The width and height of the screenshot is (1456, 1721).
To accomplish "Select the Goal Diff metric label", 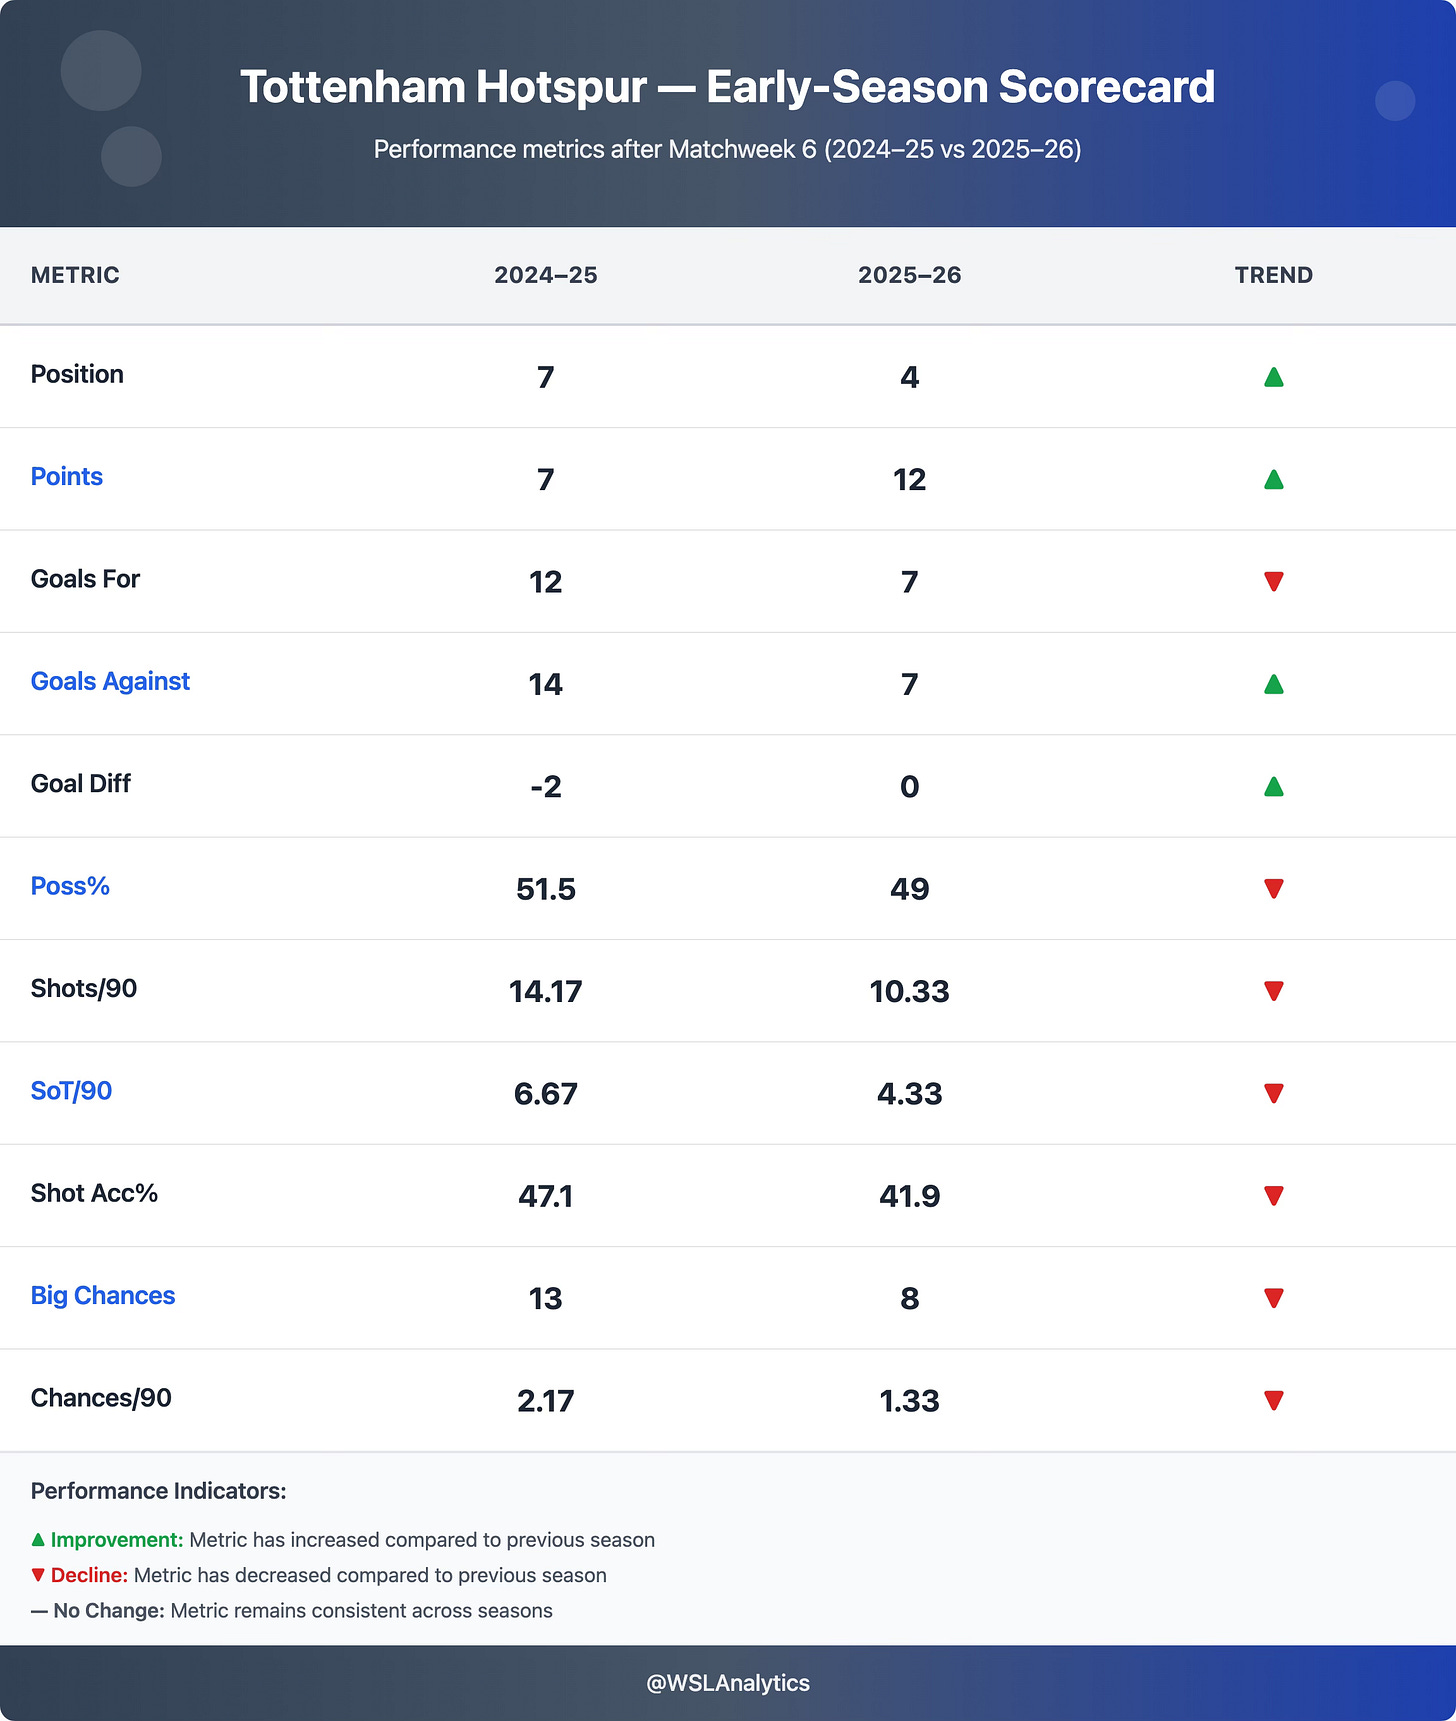I will [80, 783].
